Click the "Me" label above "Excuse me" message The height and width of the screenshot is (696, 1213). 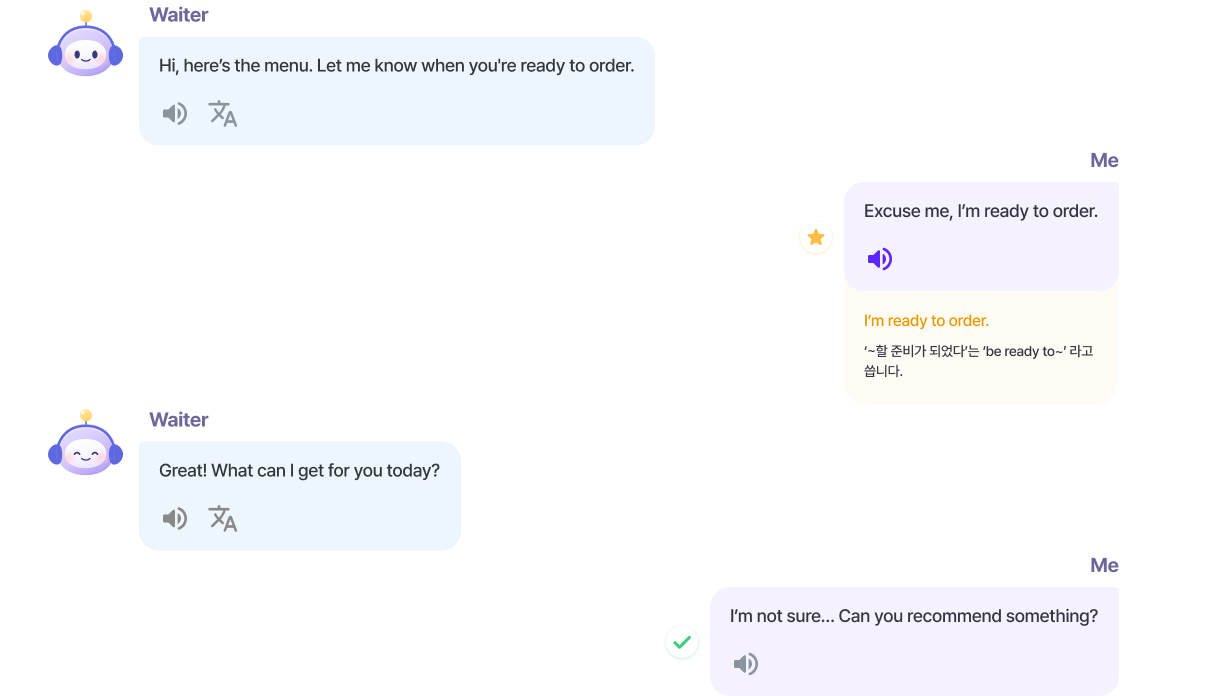point(1104,161)
